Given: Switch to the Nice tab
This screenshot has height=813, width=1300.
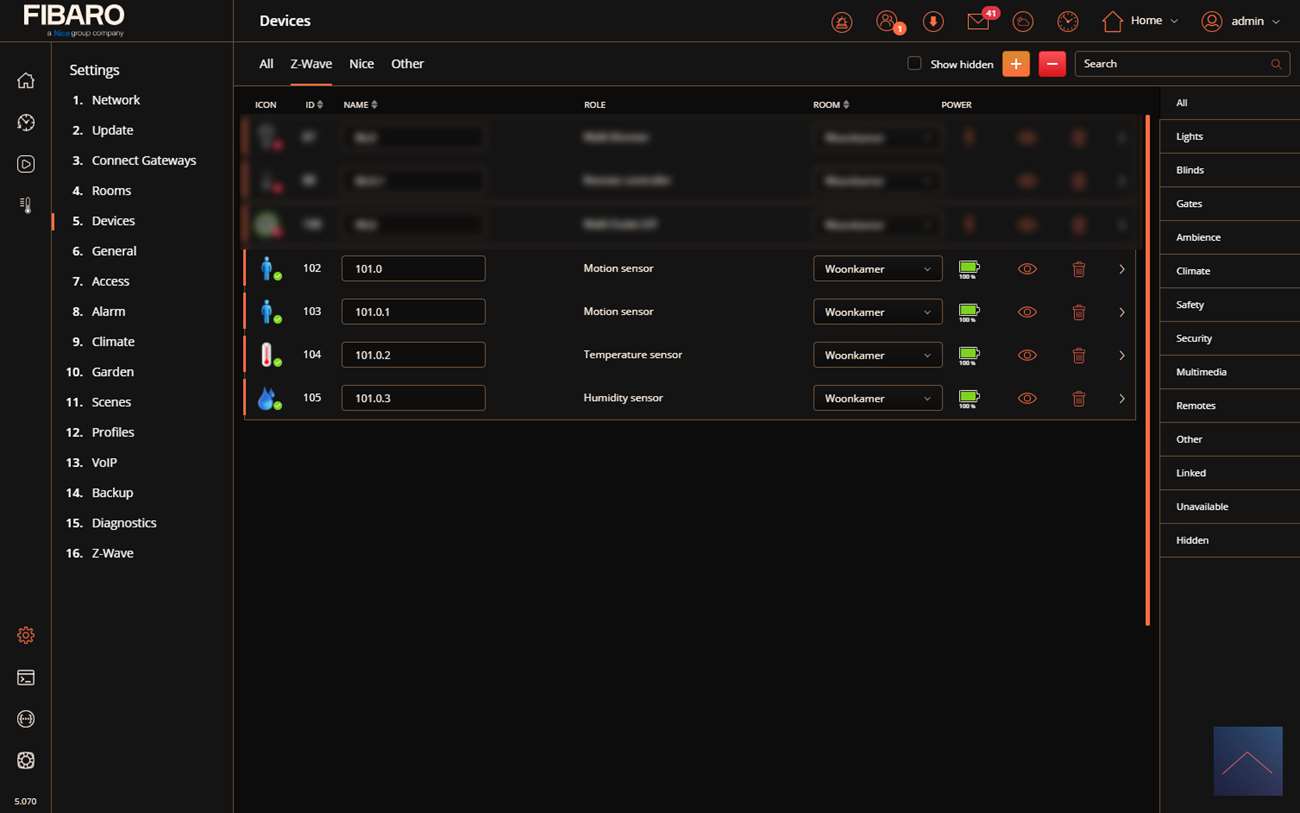Looking at the screenshot, I should (x=361, y=64).
